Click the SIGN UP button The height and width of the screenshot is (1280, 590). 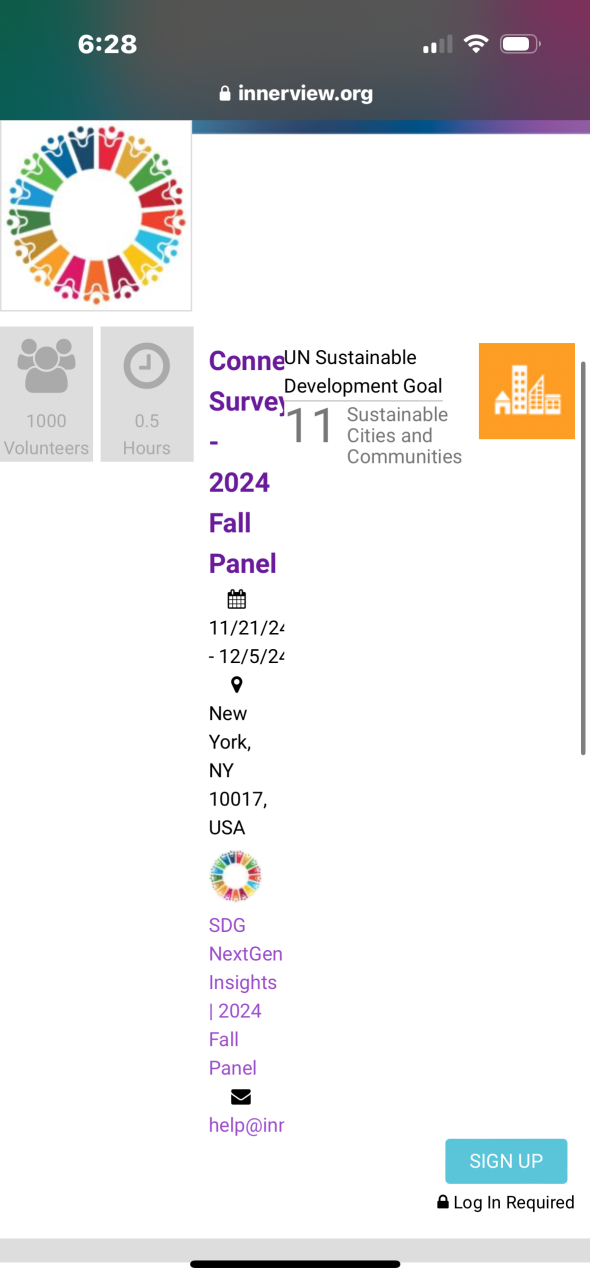506,1161
